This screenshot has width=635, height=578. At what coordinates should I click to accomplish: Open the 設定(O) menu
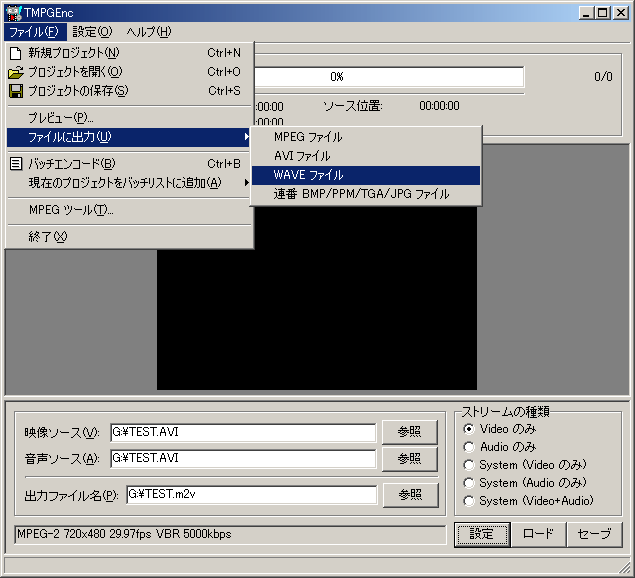tap(92, 32)
